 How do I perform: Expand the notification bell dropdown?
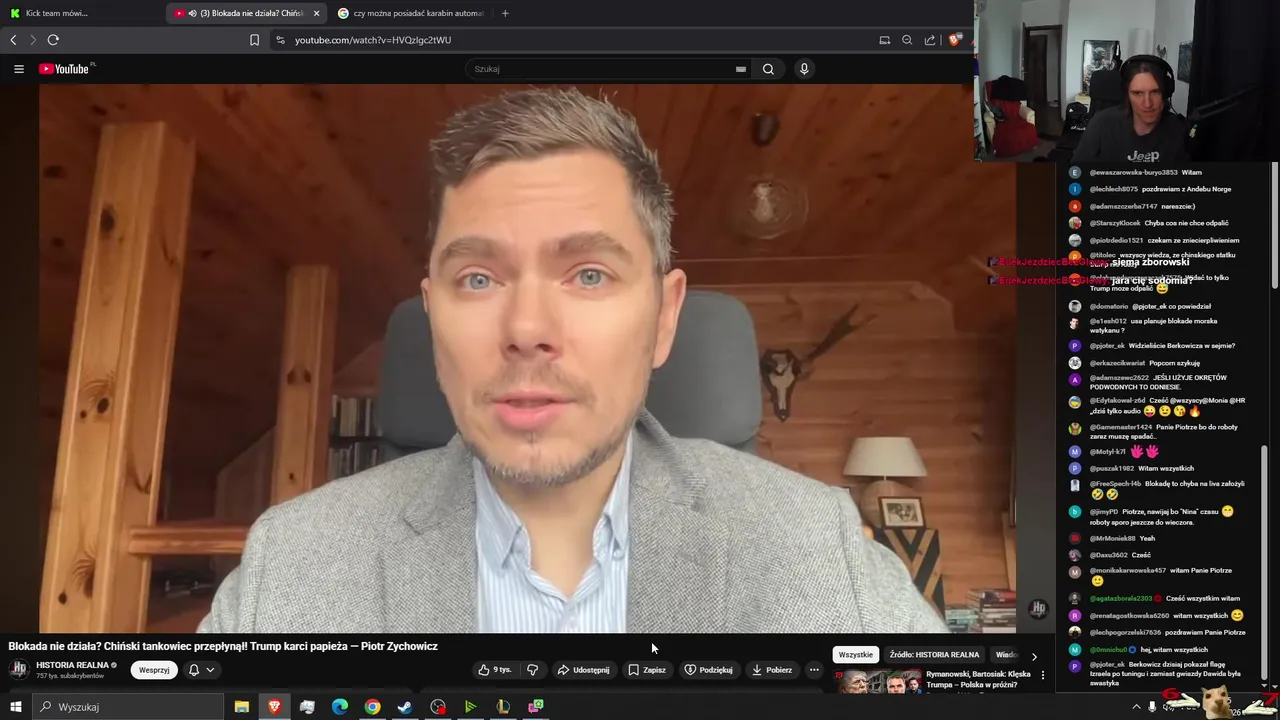click(202, 670)
